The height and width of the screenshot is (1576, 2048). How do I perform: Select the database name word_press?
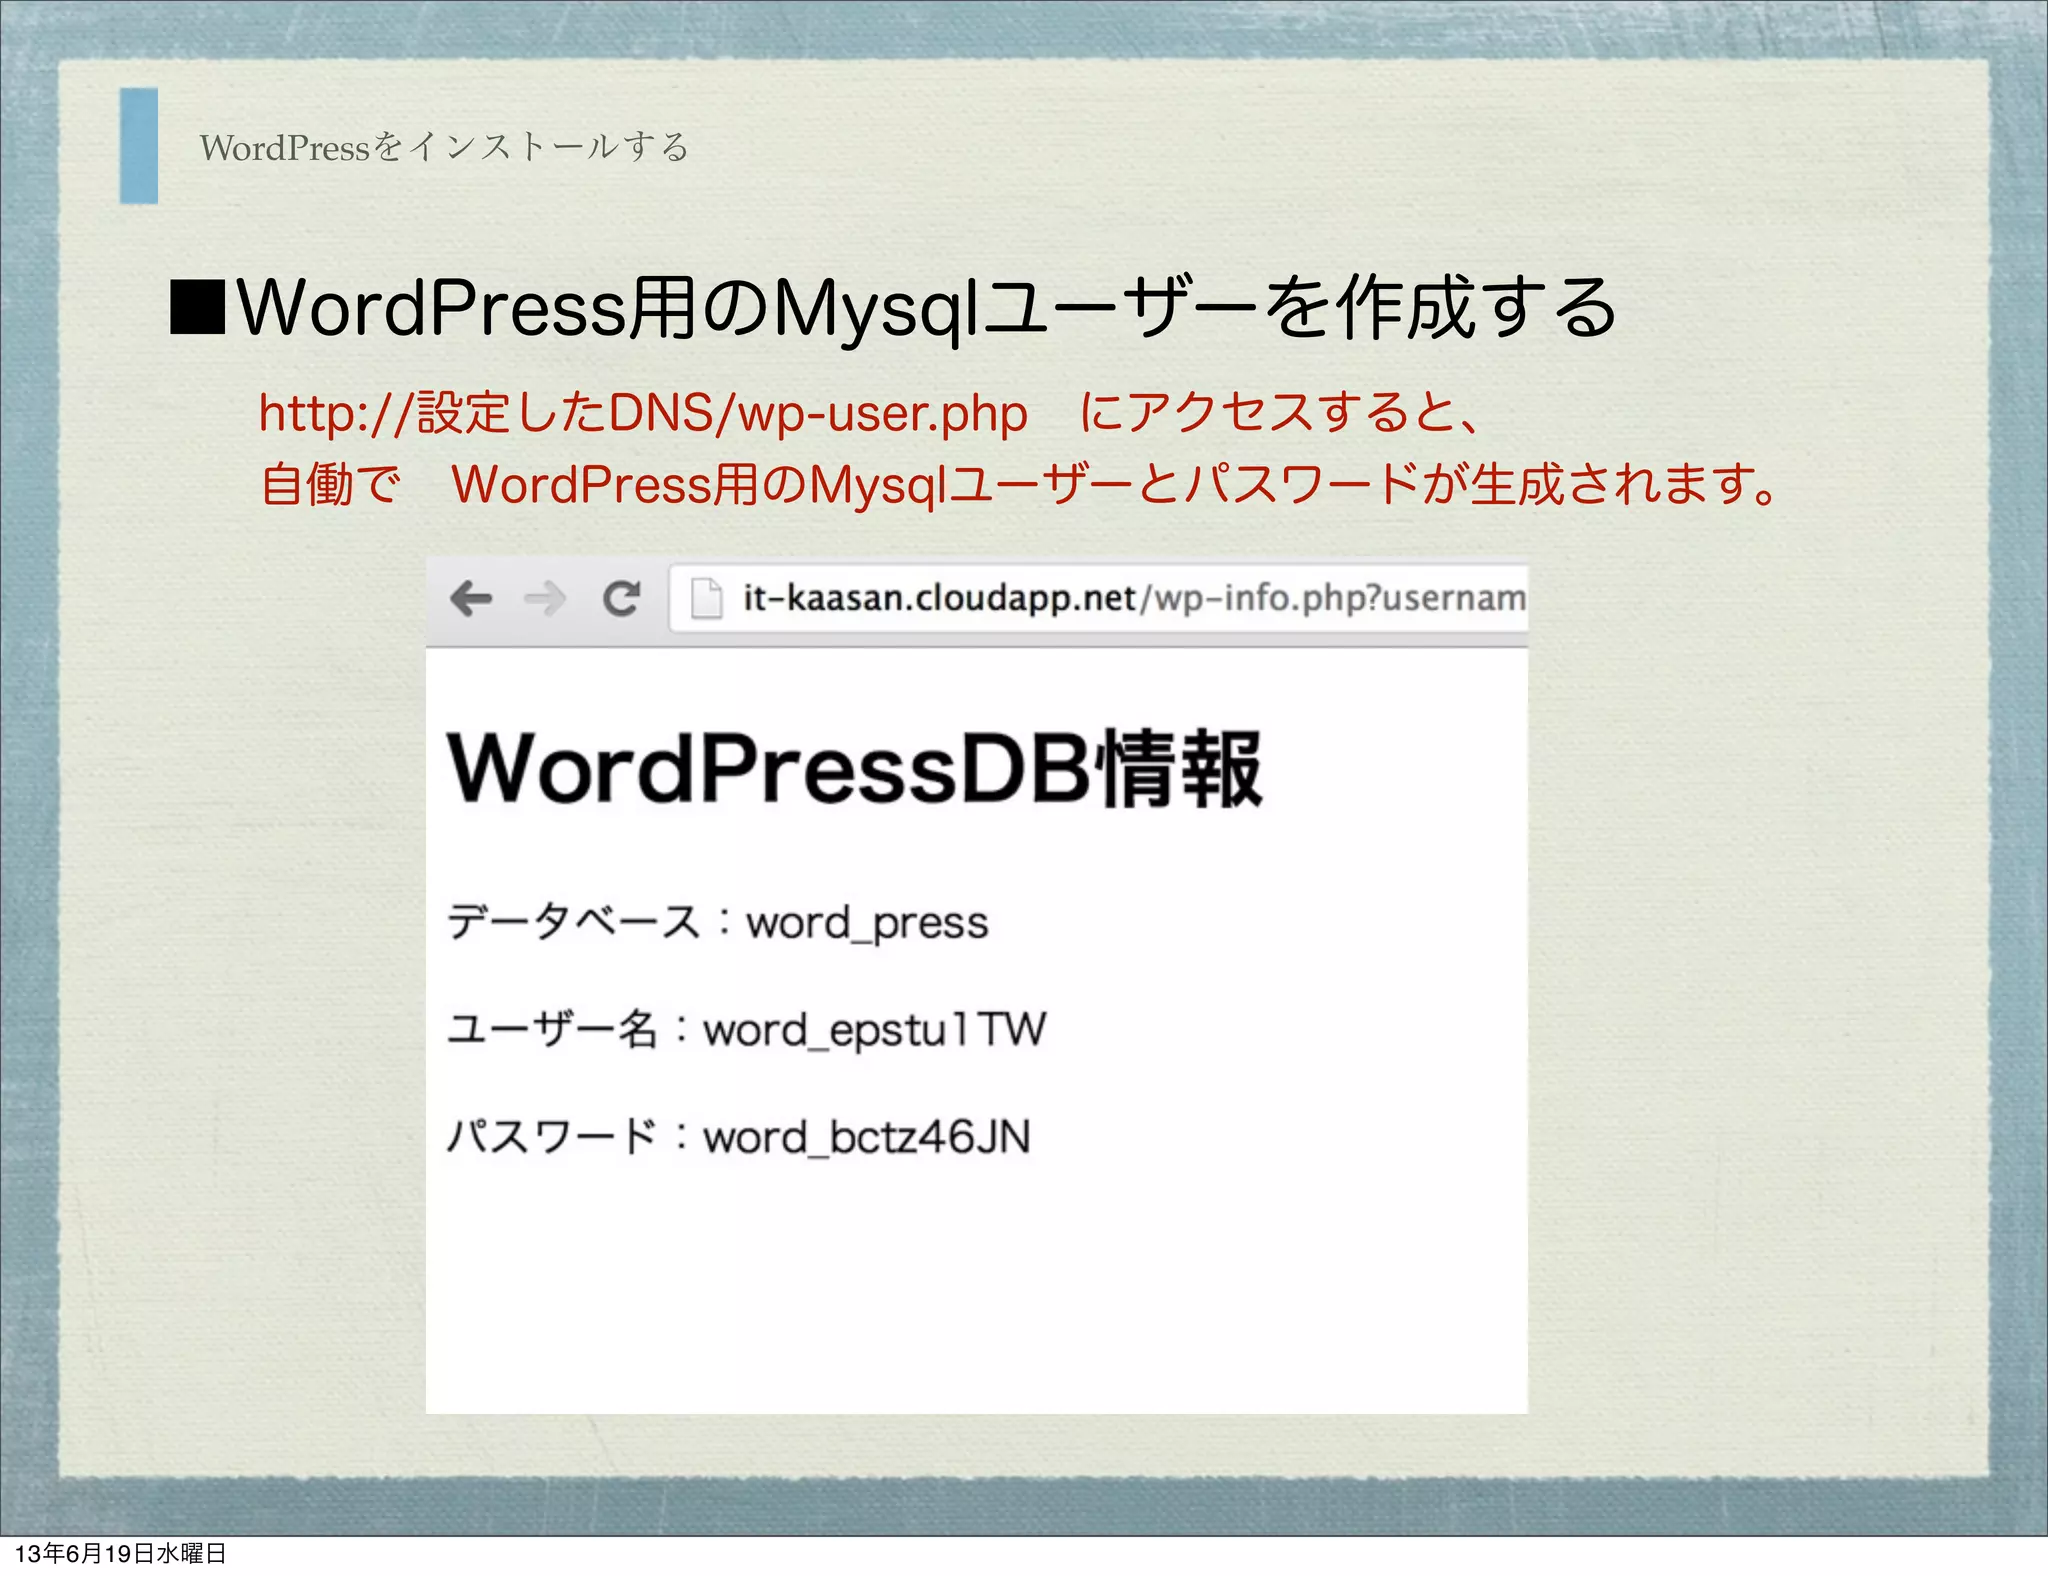click(867, 922)
